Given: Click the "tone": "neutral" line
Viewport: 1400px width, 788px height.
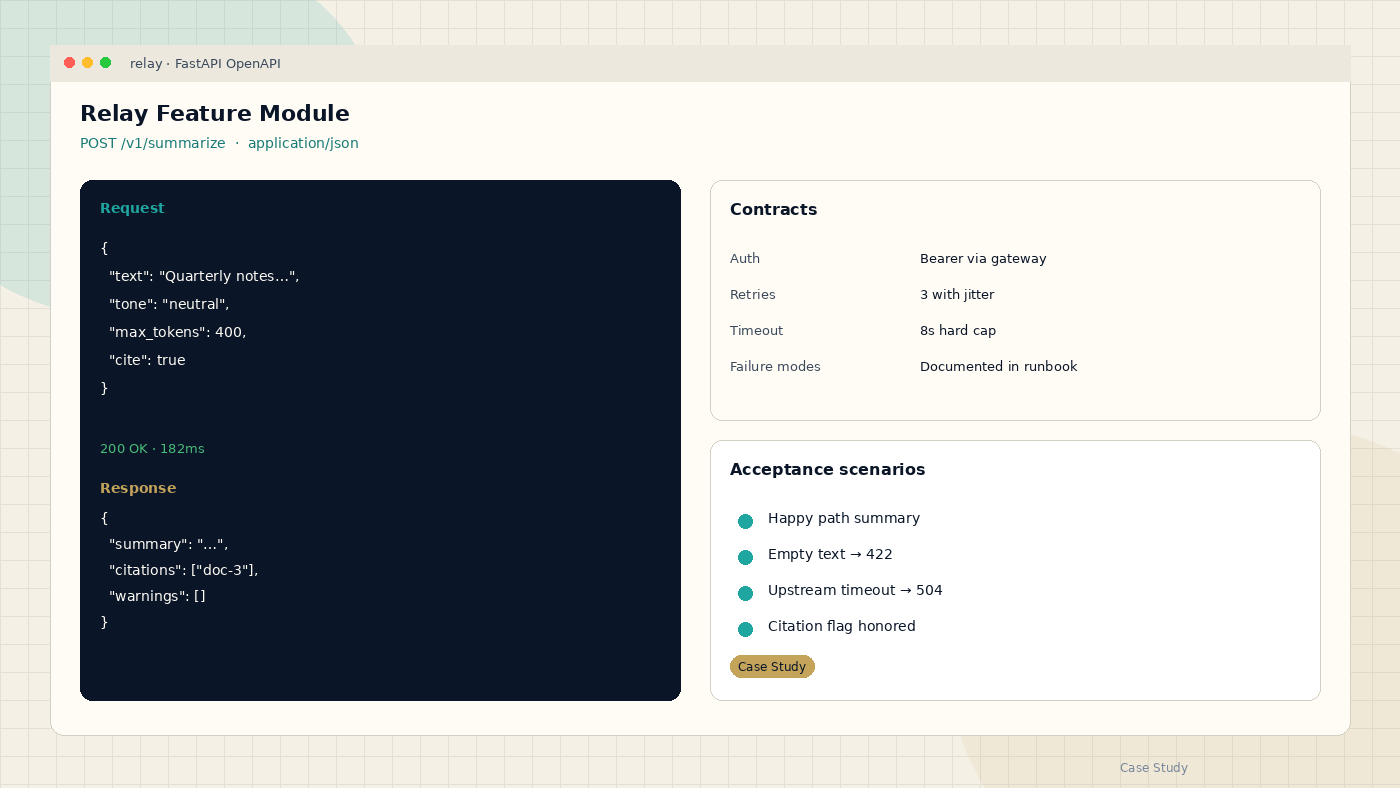Looking at the screenshot, I should click(169, 304).
